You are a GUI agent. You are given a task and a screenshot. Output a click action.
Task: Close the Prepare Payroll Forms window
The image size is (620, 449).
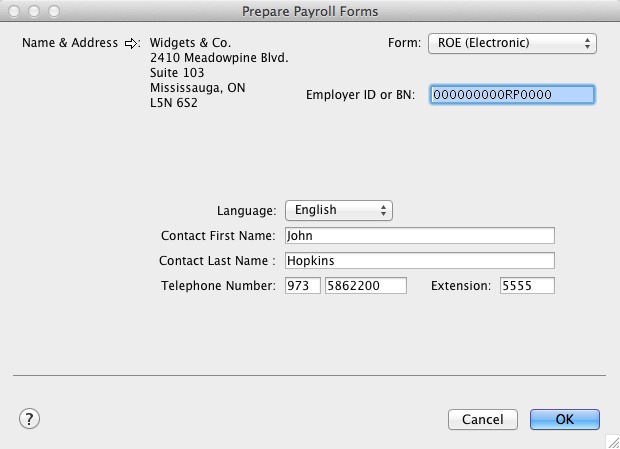[x=13, y=11]
